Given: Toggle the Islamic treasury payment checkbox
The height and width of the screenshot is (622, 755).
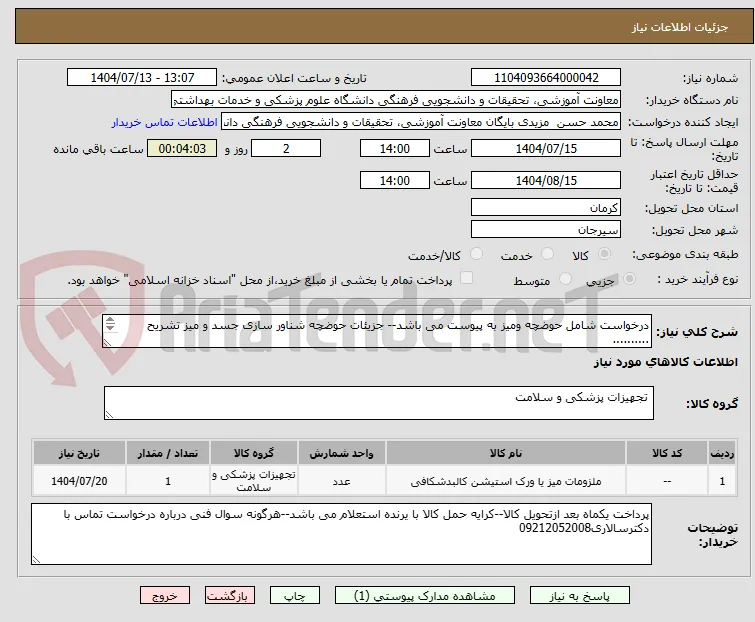Looking at the screenshot, I should (x=467, y=278).
